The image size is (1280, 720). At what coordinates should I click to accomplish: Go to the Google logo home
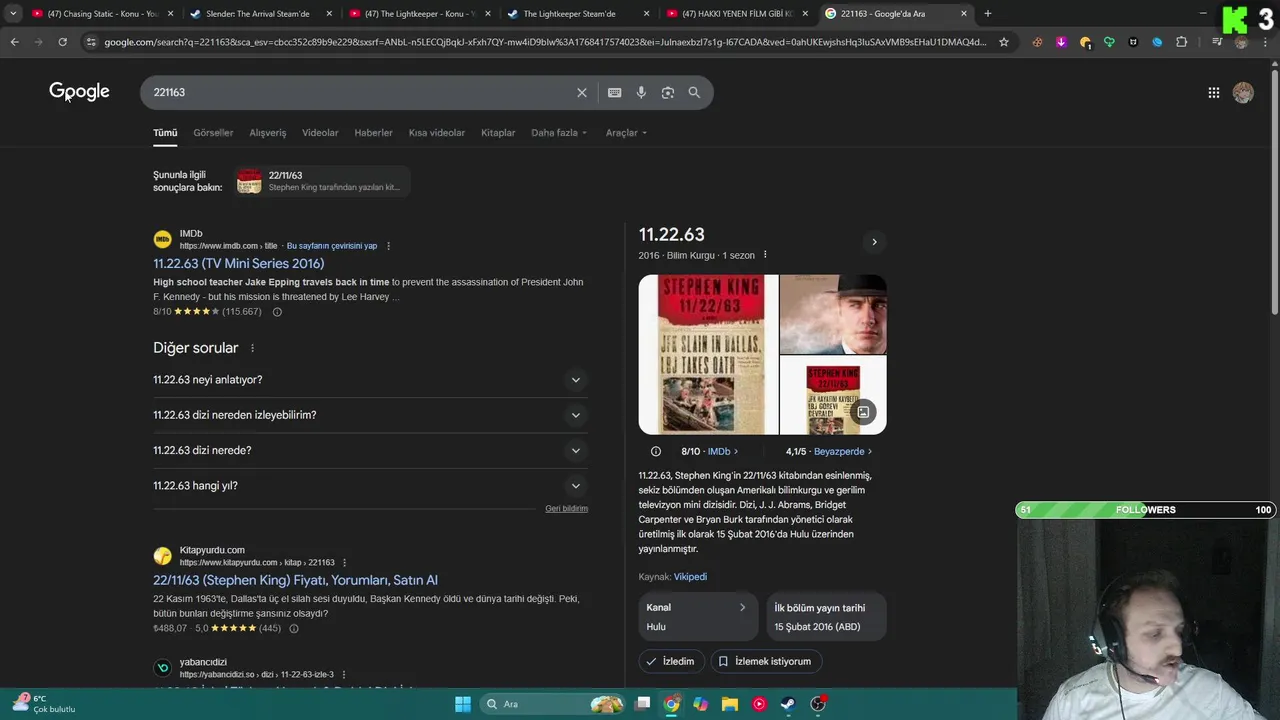pos(79,92)
